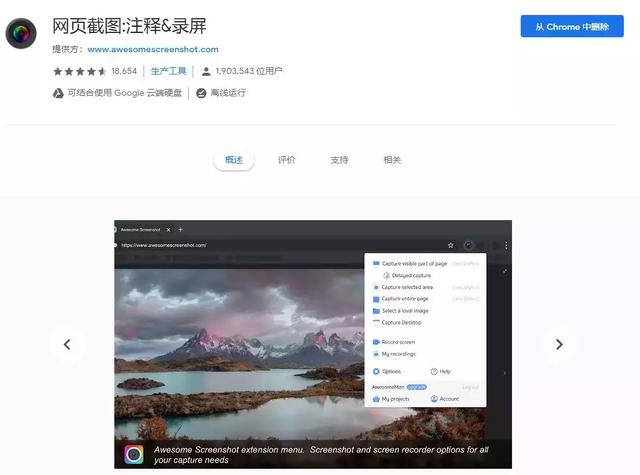640x475 pixels.
Task: Choose Capture visible part of page
Action: 414,264
